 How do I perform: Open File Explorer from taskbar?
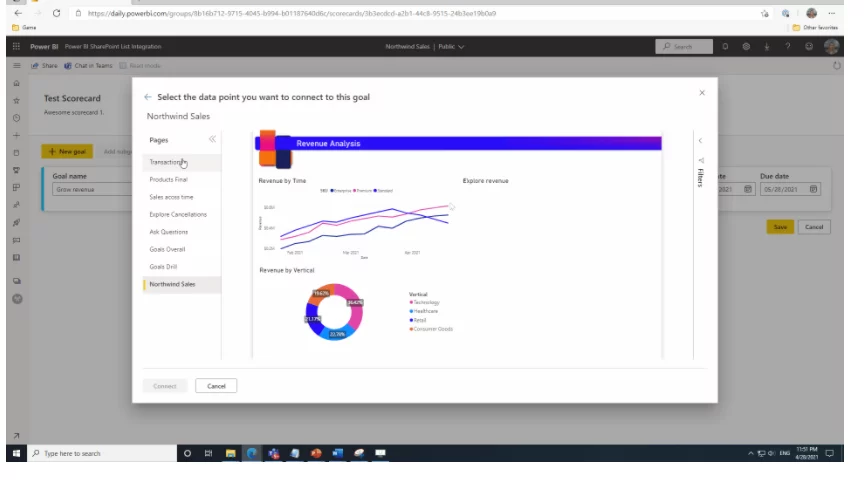coord(231,453)
